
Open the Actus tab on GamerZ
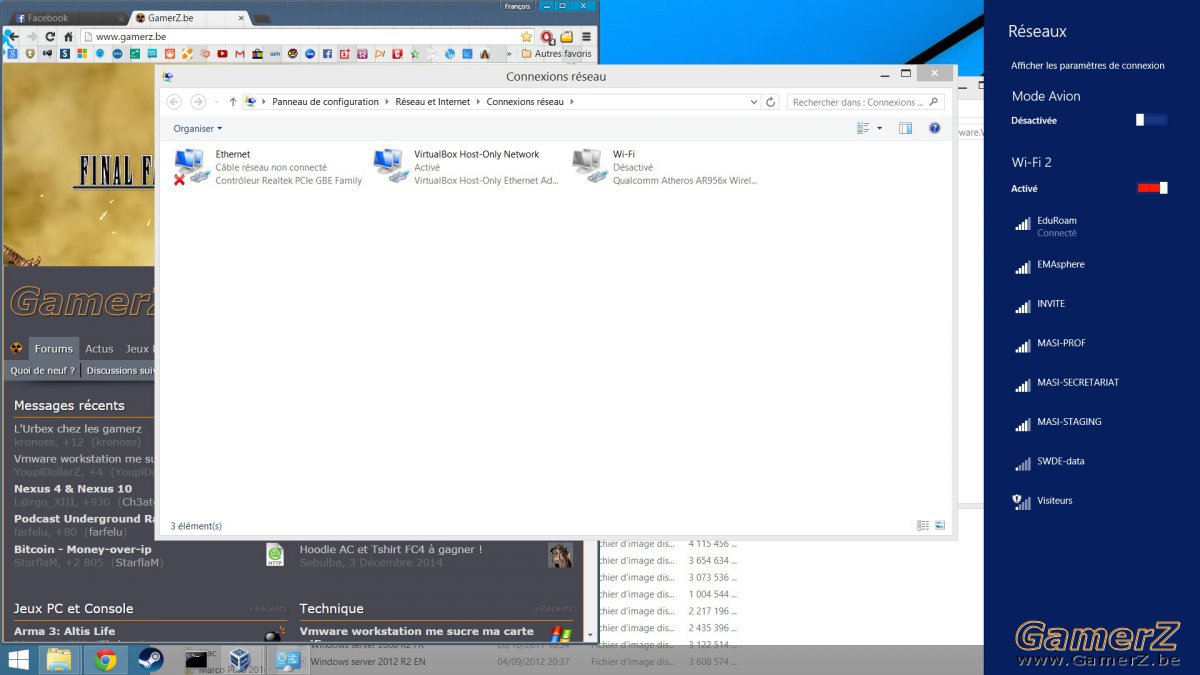pos(99,349)
